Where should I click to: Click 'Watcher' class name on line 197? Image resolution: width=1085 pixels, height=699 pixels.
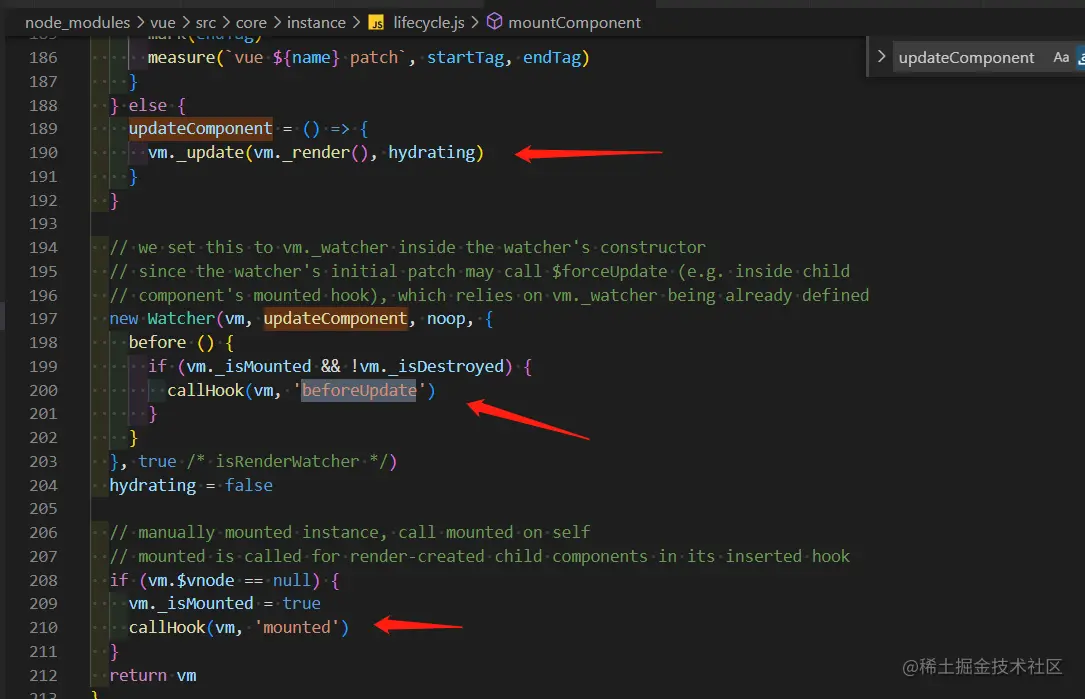click(x=181, y=318)
